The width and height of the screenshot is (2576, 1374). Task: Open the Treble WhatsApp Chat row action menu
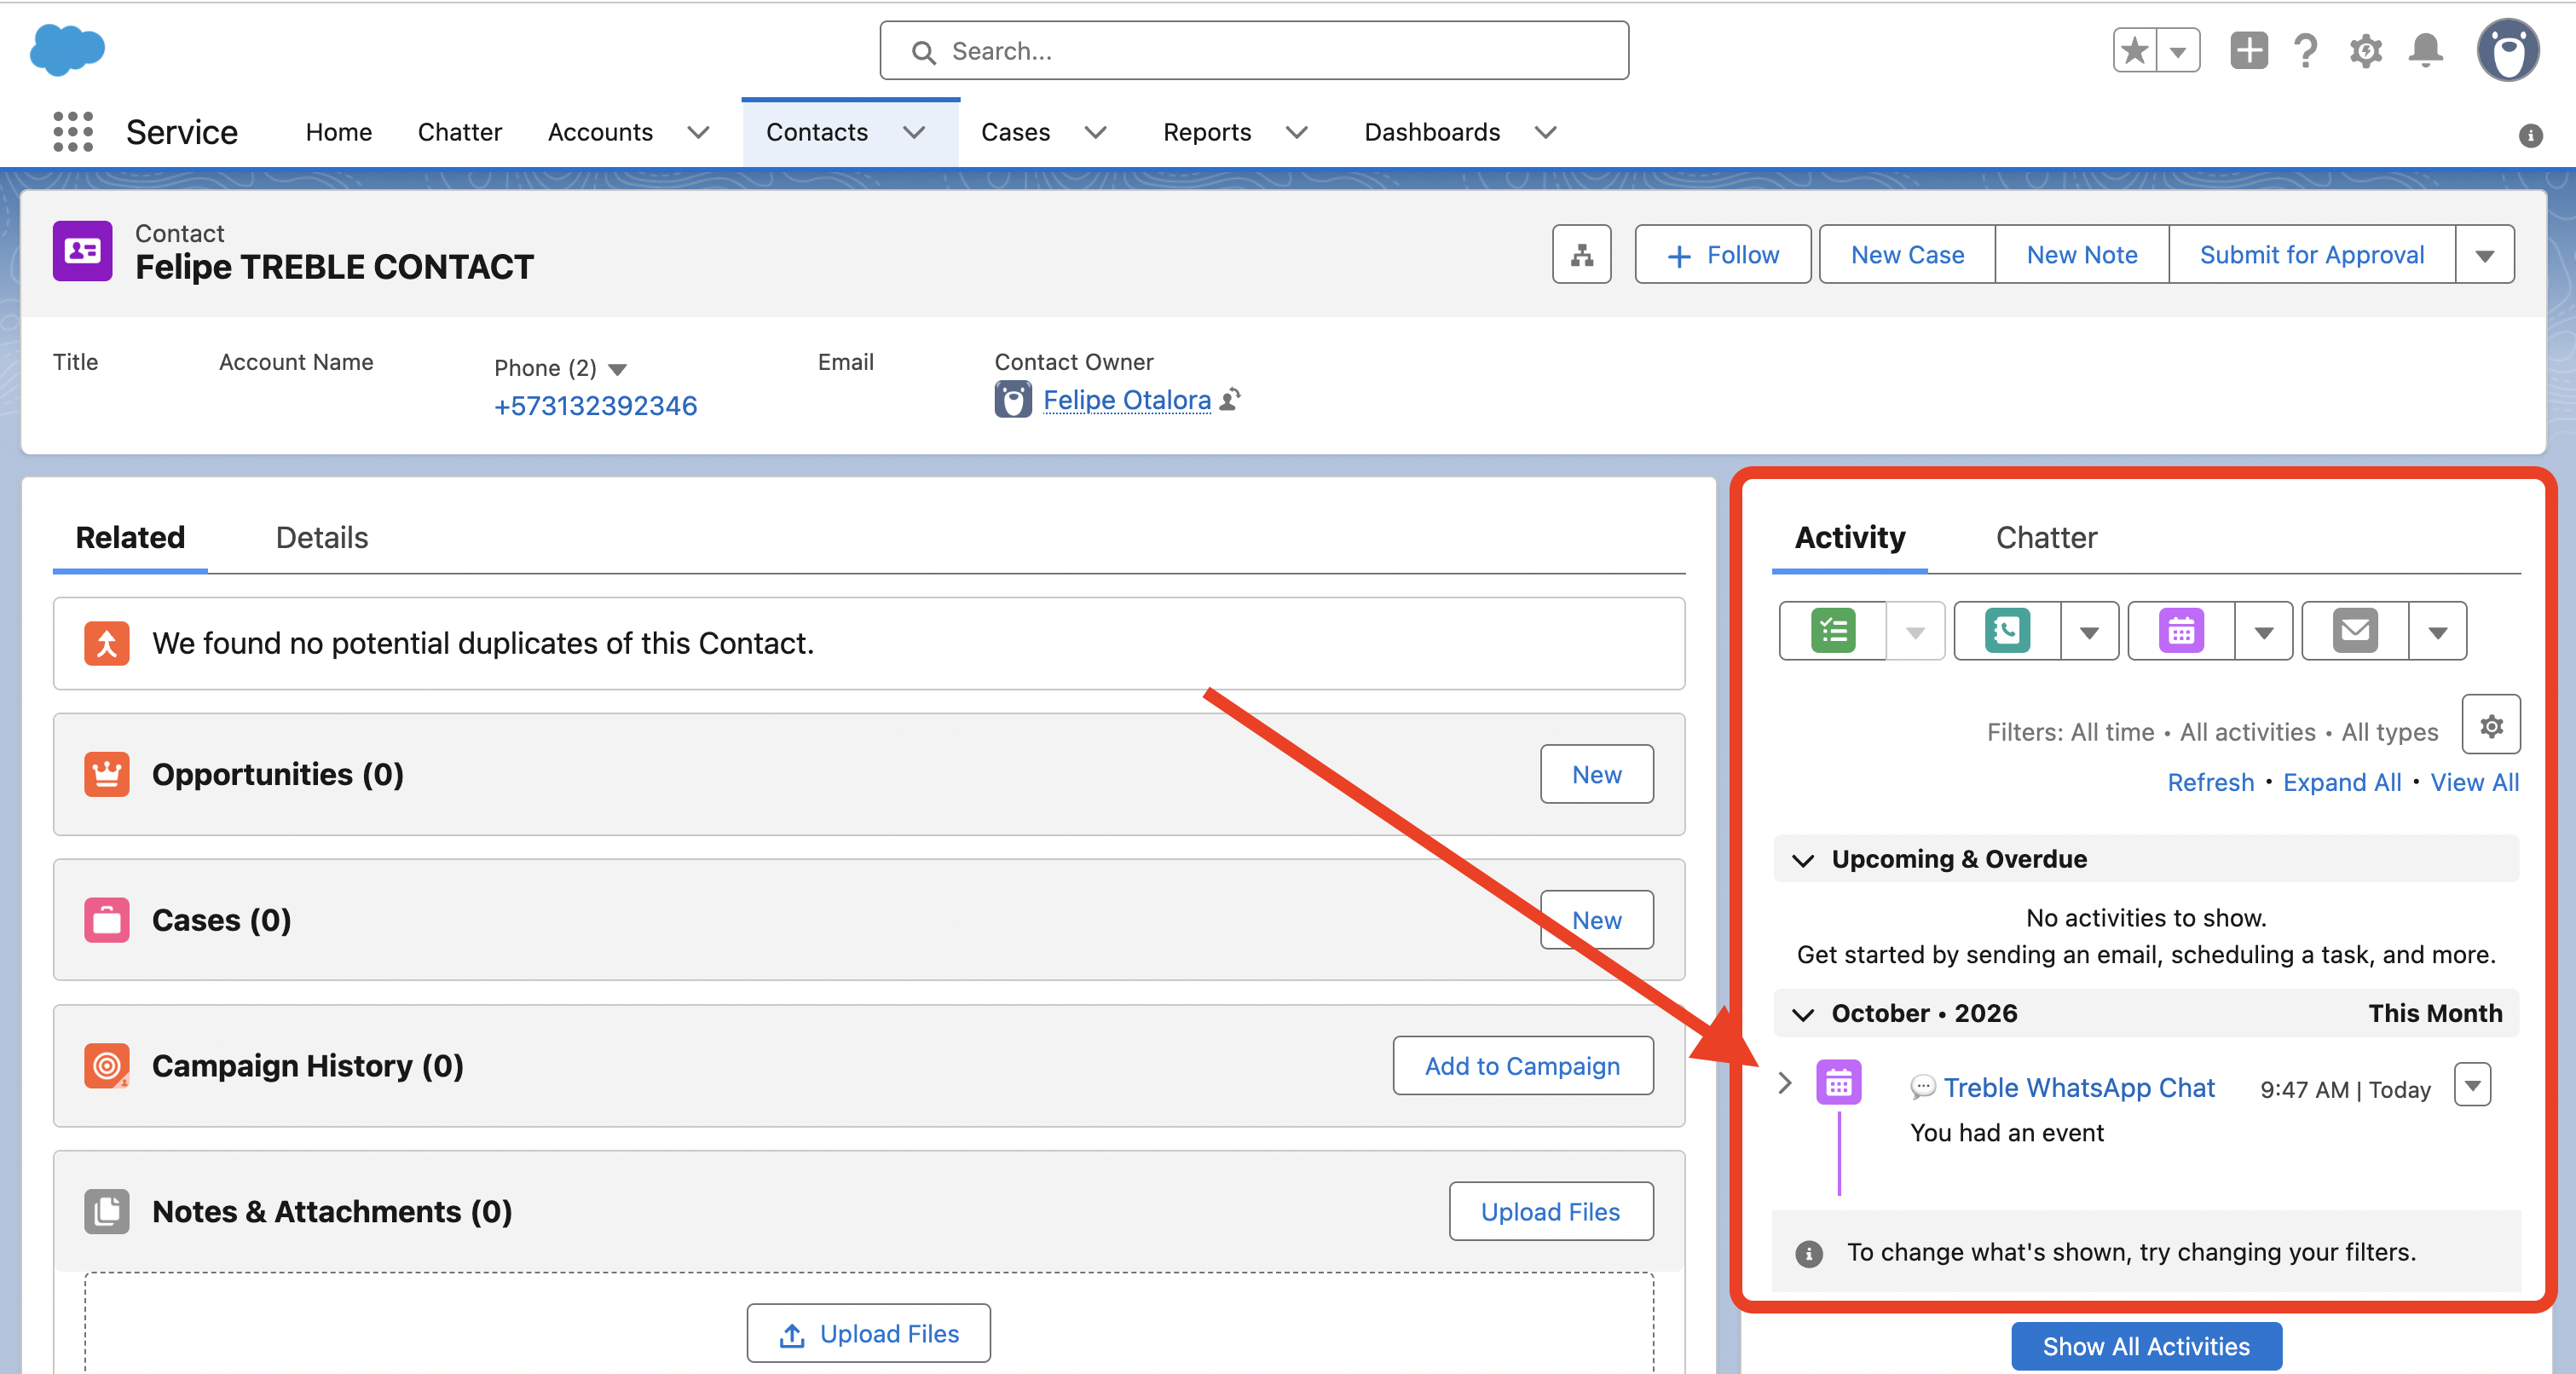click(2472, 1085)
